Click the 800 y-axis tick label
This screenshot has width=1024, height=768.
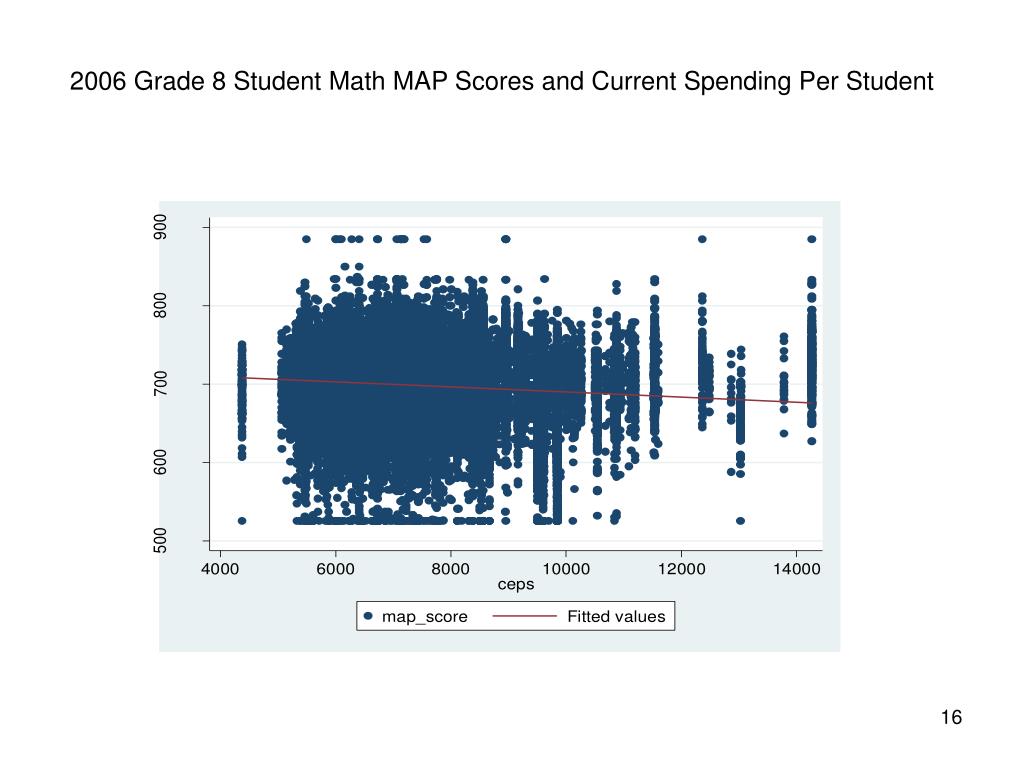click(160, 306)
